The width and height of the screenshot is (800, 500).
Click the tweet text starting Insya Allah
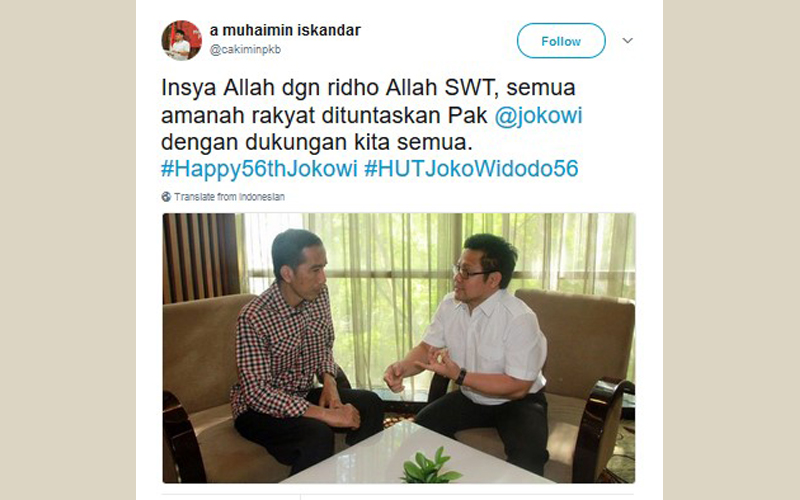[x=372, y=128]
